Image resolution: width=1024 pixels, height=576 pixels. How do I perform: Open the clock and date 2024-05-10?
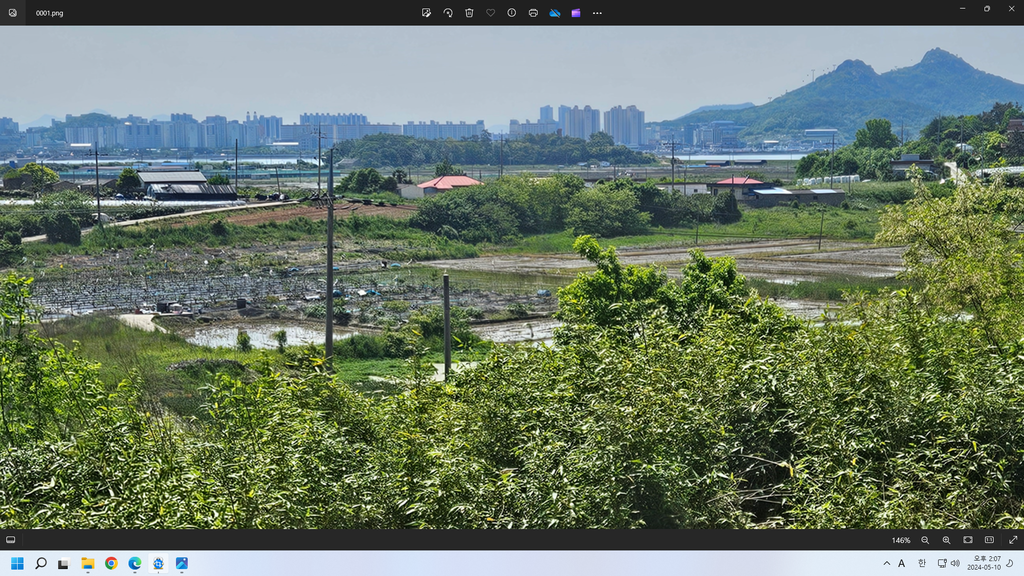pyautogui.click(x=984, y=563)
